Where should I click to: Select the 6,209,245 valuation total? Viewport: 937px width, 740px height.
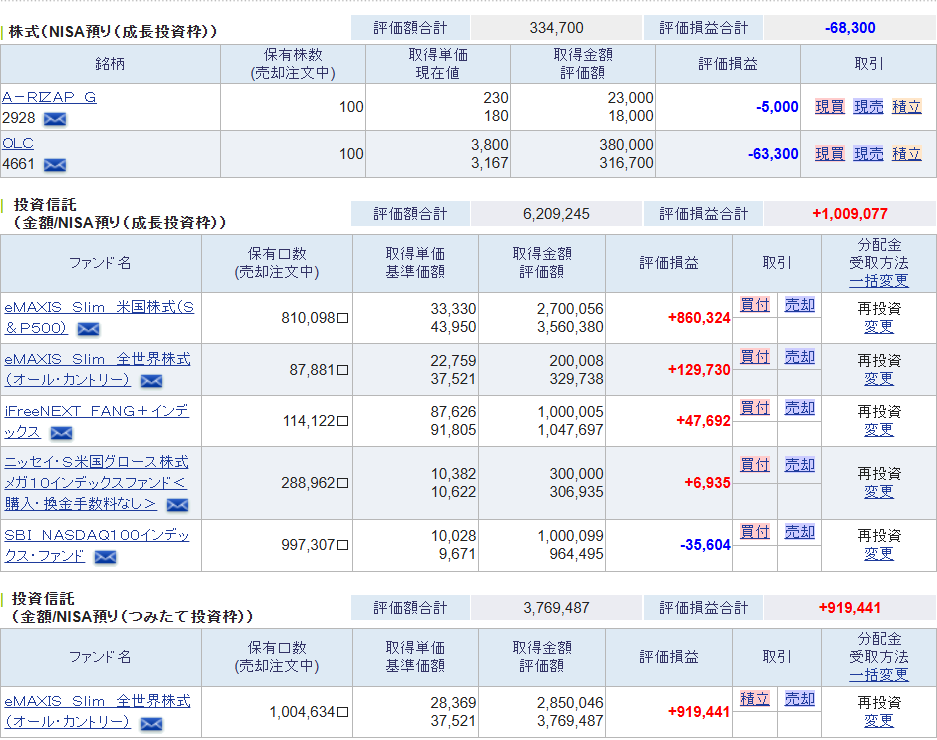pyautogui.click(x=556, y=214)
